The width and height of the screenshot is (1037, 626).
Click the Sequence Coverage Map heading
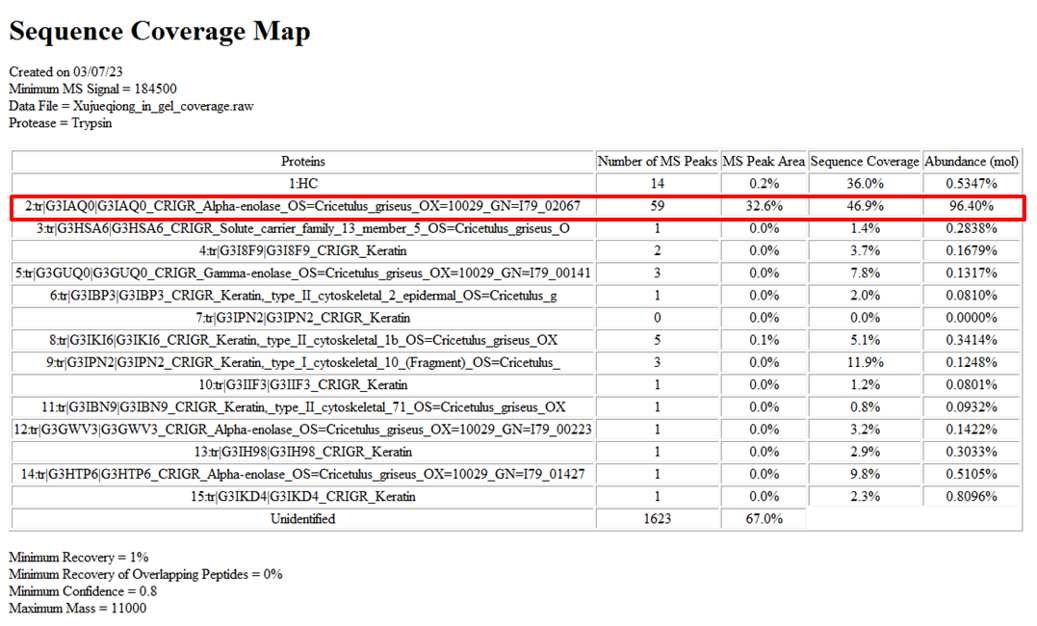tap(159, 32)
